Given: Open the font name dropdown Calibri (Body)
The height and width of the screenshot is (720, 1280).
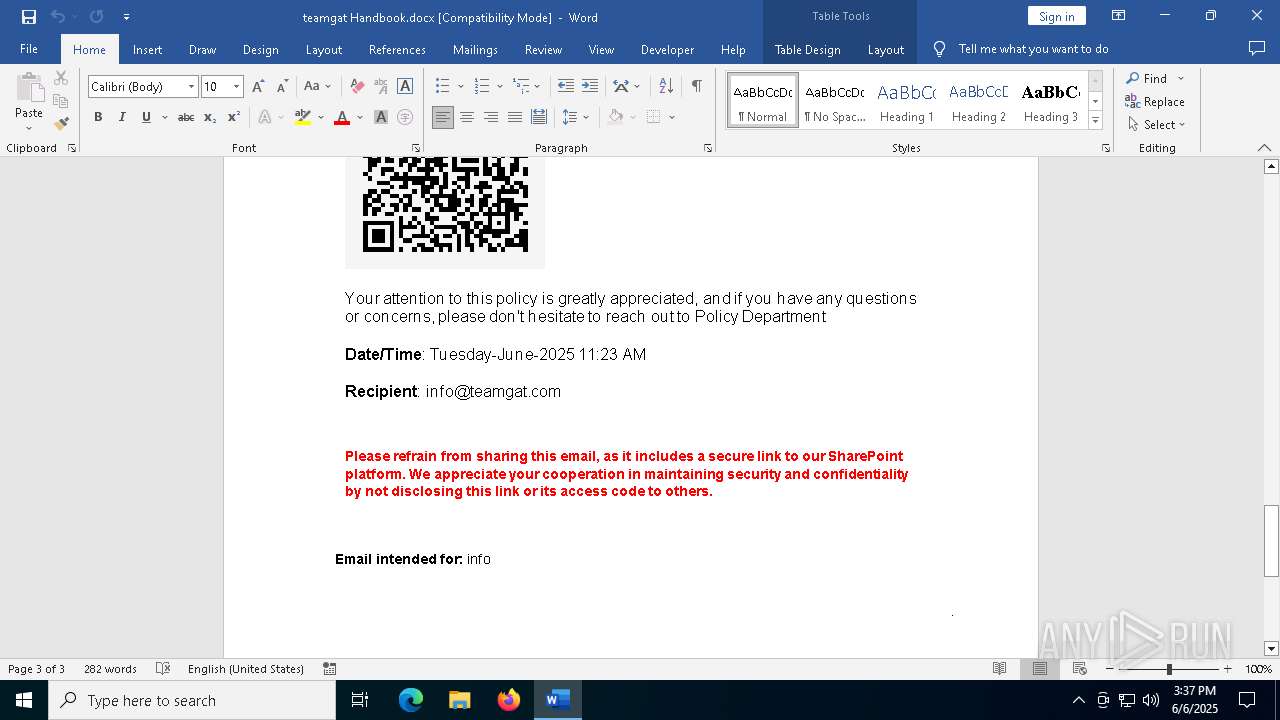Looking at the screenshot, I should (x=191, y=87).
